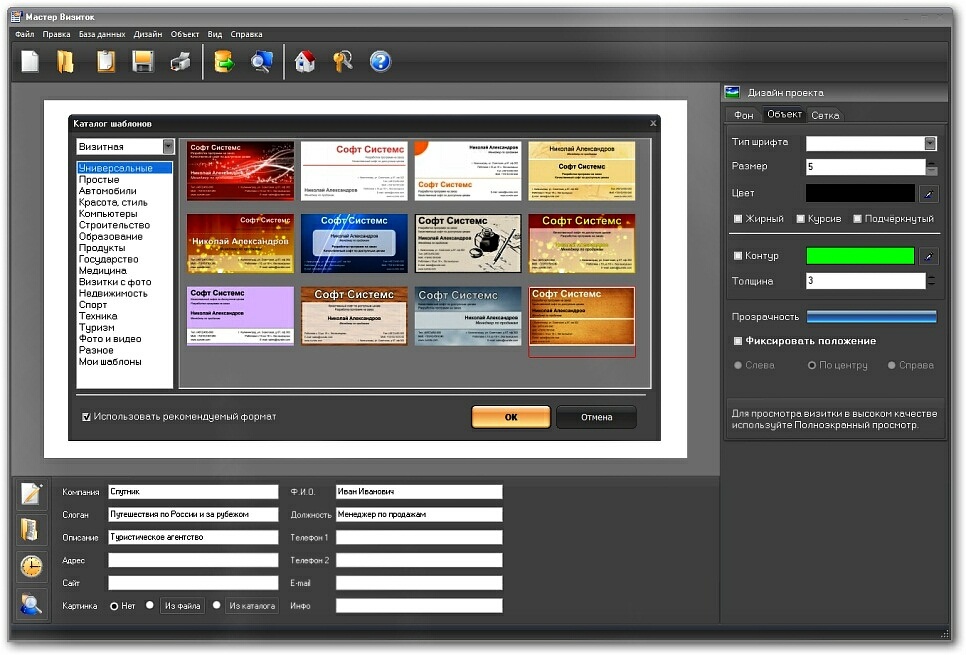Click the printer icon in toolbar
Screen dimensions: 966x655
[180, 62]
